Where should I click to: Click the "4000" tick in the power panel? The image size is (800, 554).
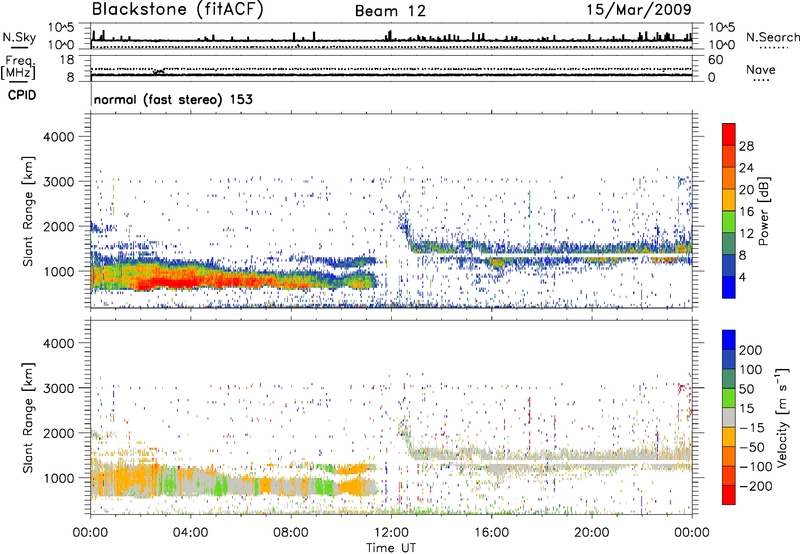(x=59, y=137)
